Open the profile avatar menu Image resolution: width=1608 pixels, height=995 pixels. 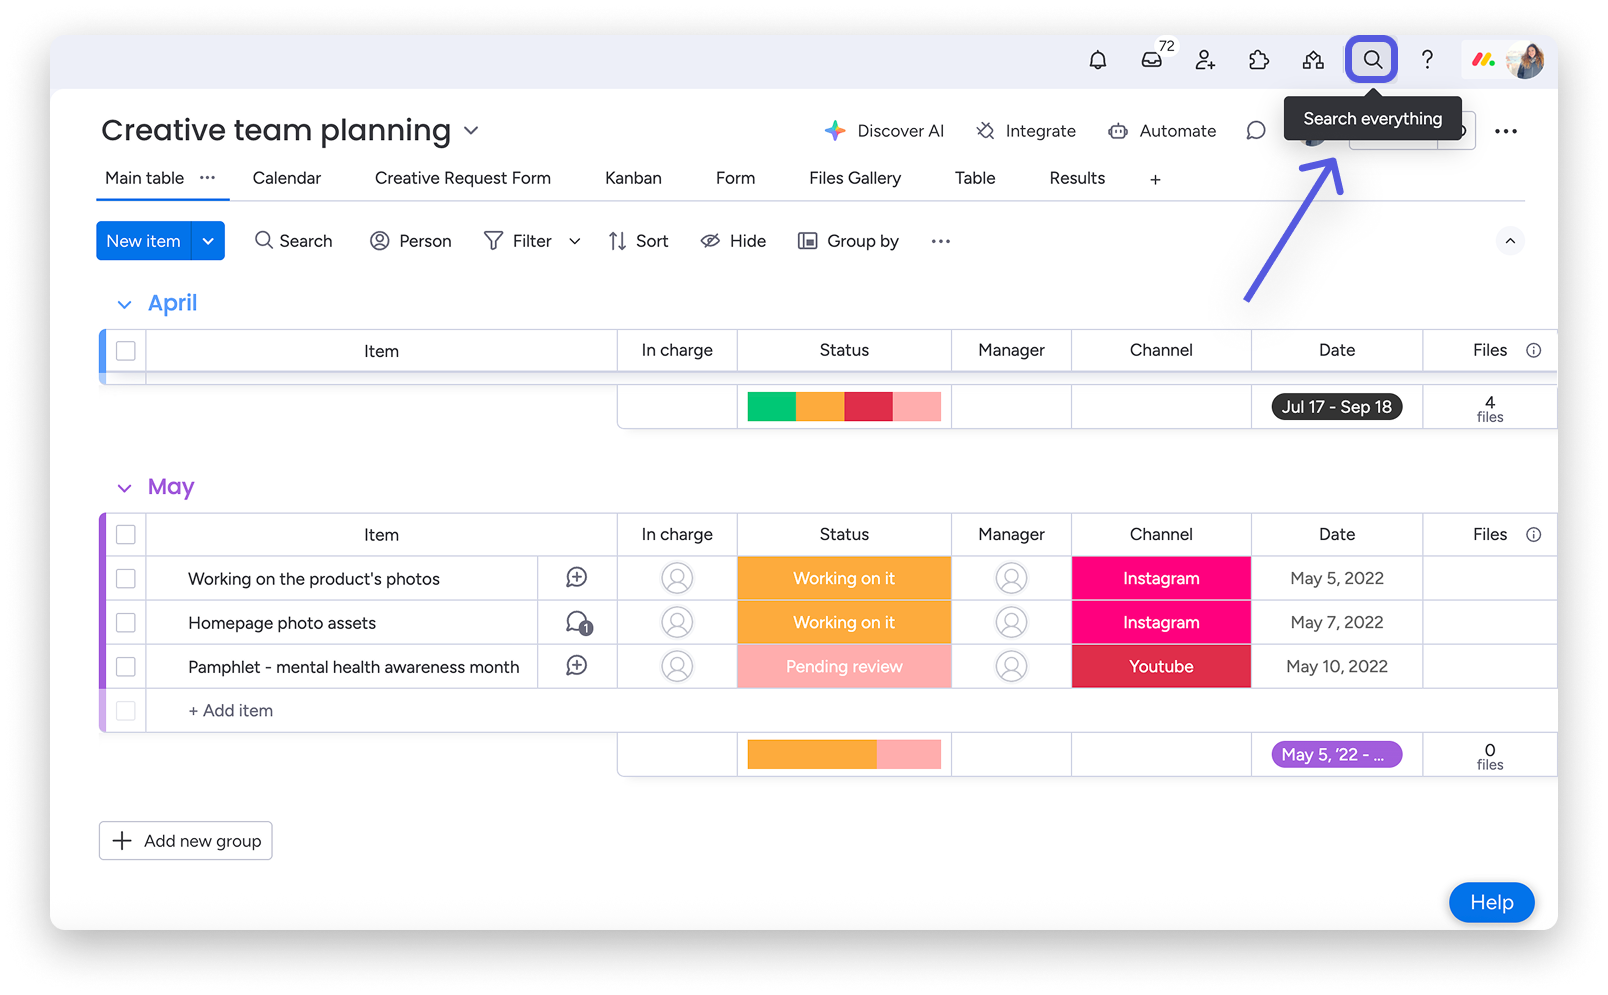click(1526, 60)
